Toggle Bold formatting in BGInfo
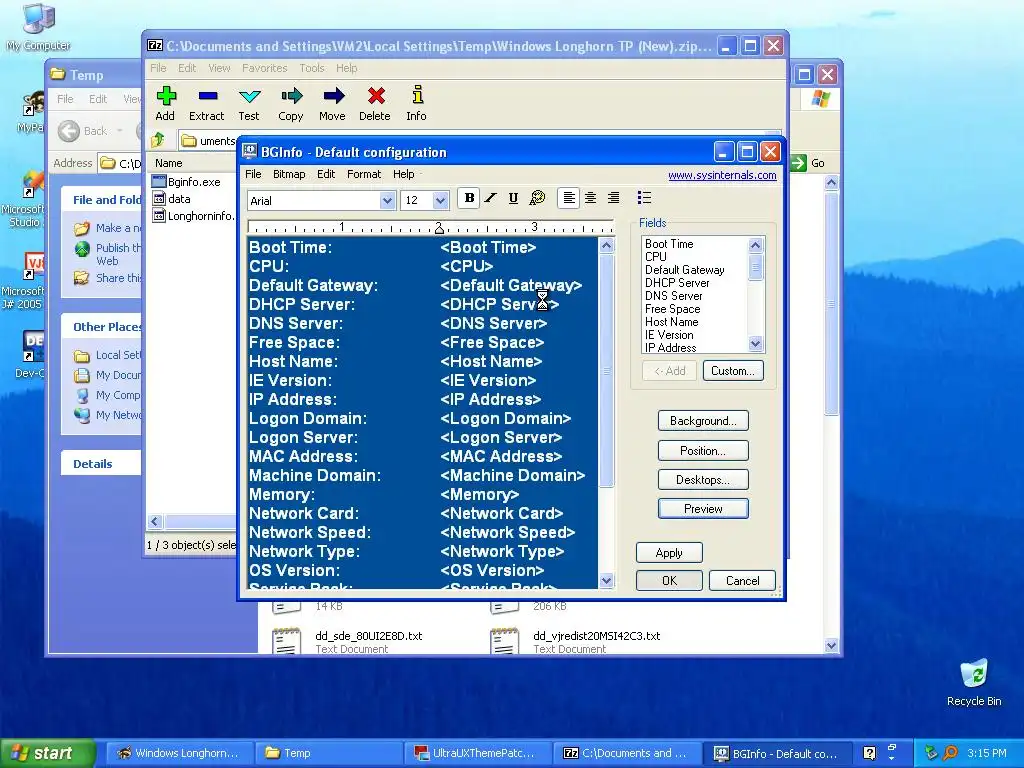This screenshot has width=1024, height=768. (x=469, y=198)
